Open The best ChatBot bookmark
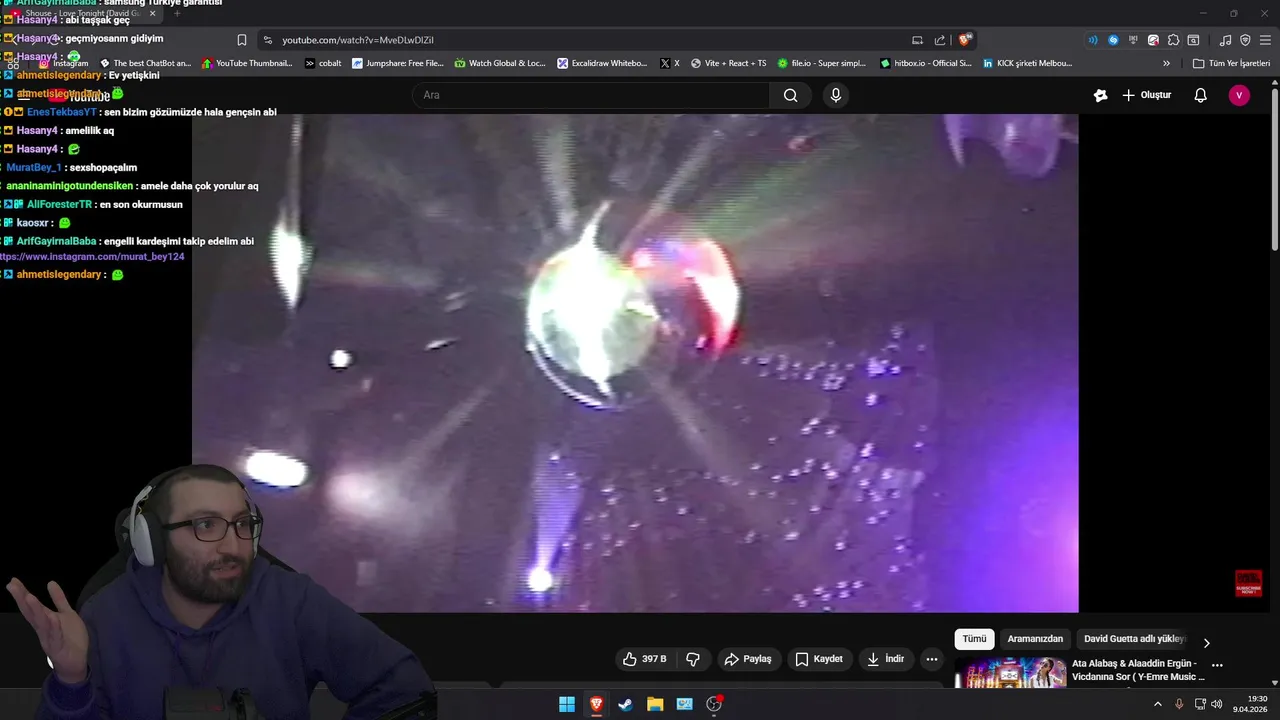This screenshot has height=720, width=1280. [x=145, y=63]
